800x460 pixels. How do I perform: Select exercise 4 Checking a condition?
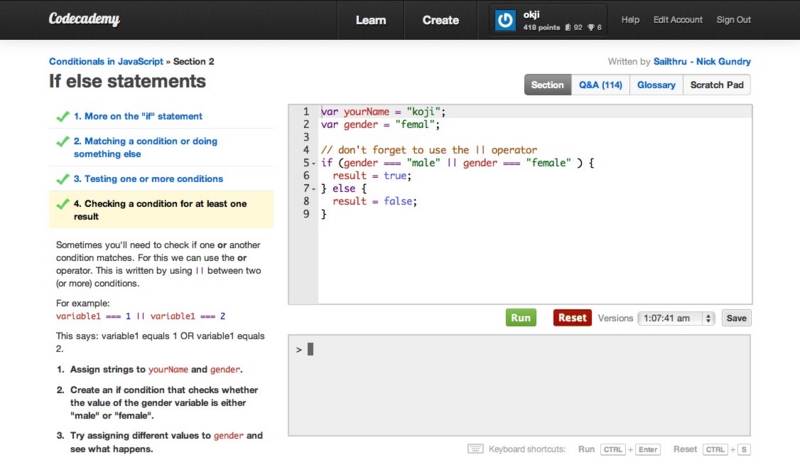pos(160,210)
